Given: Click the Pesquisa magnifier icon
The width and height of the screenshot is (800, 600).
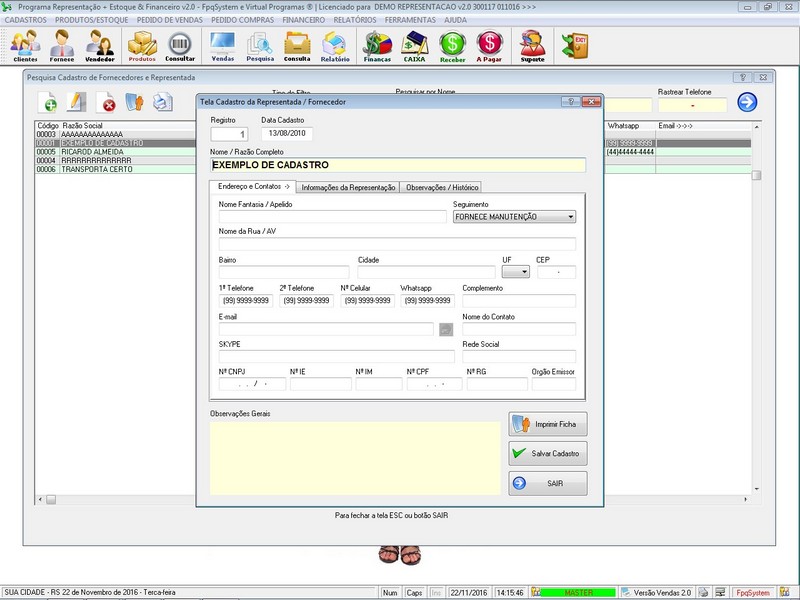Looking at the screenshot, I should (x=260, y=45).
